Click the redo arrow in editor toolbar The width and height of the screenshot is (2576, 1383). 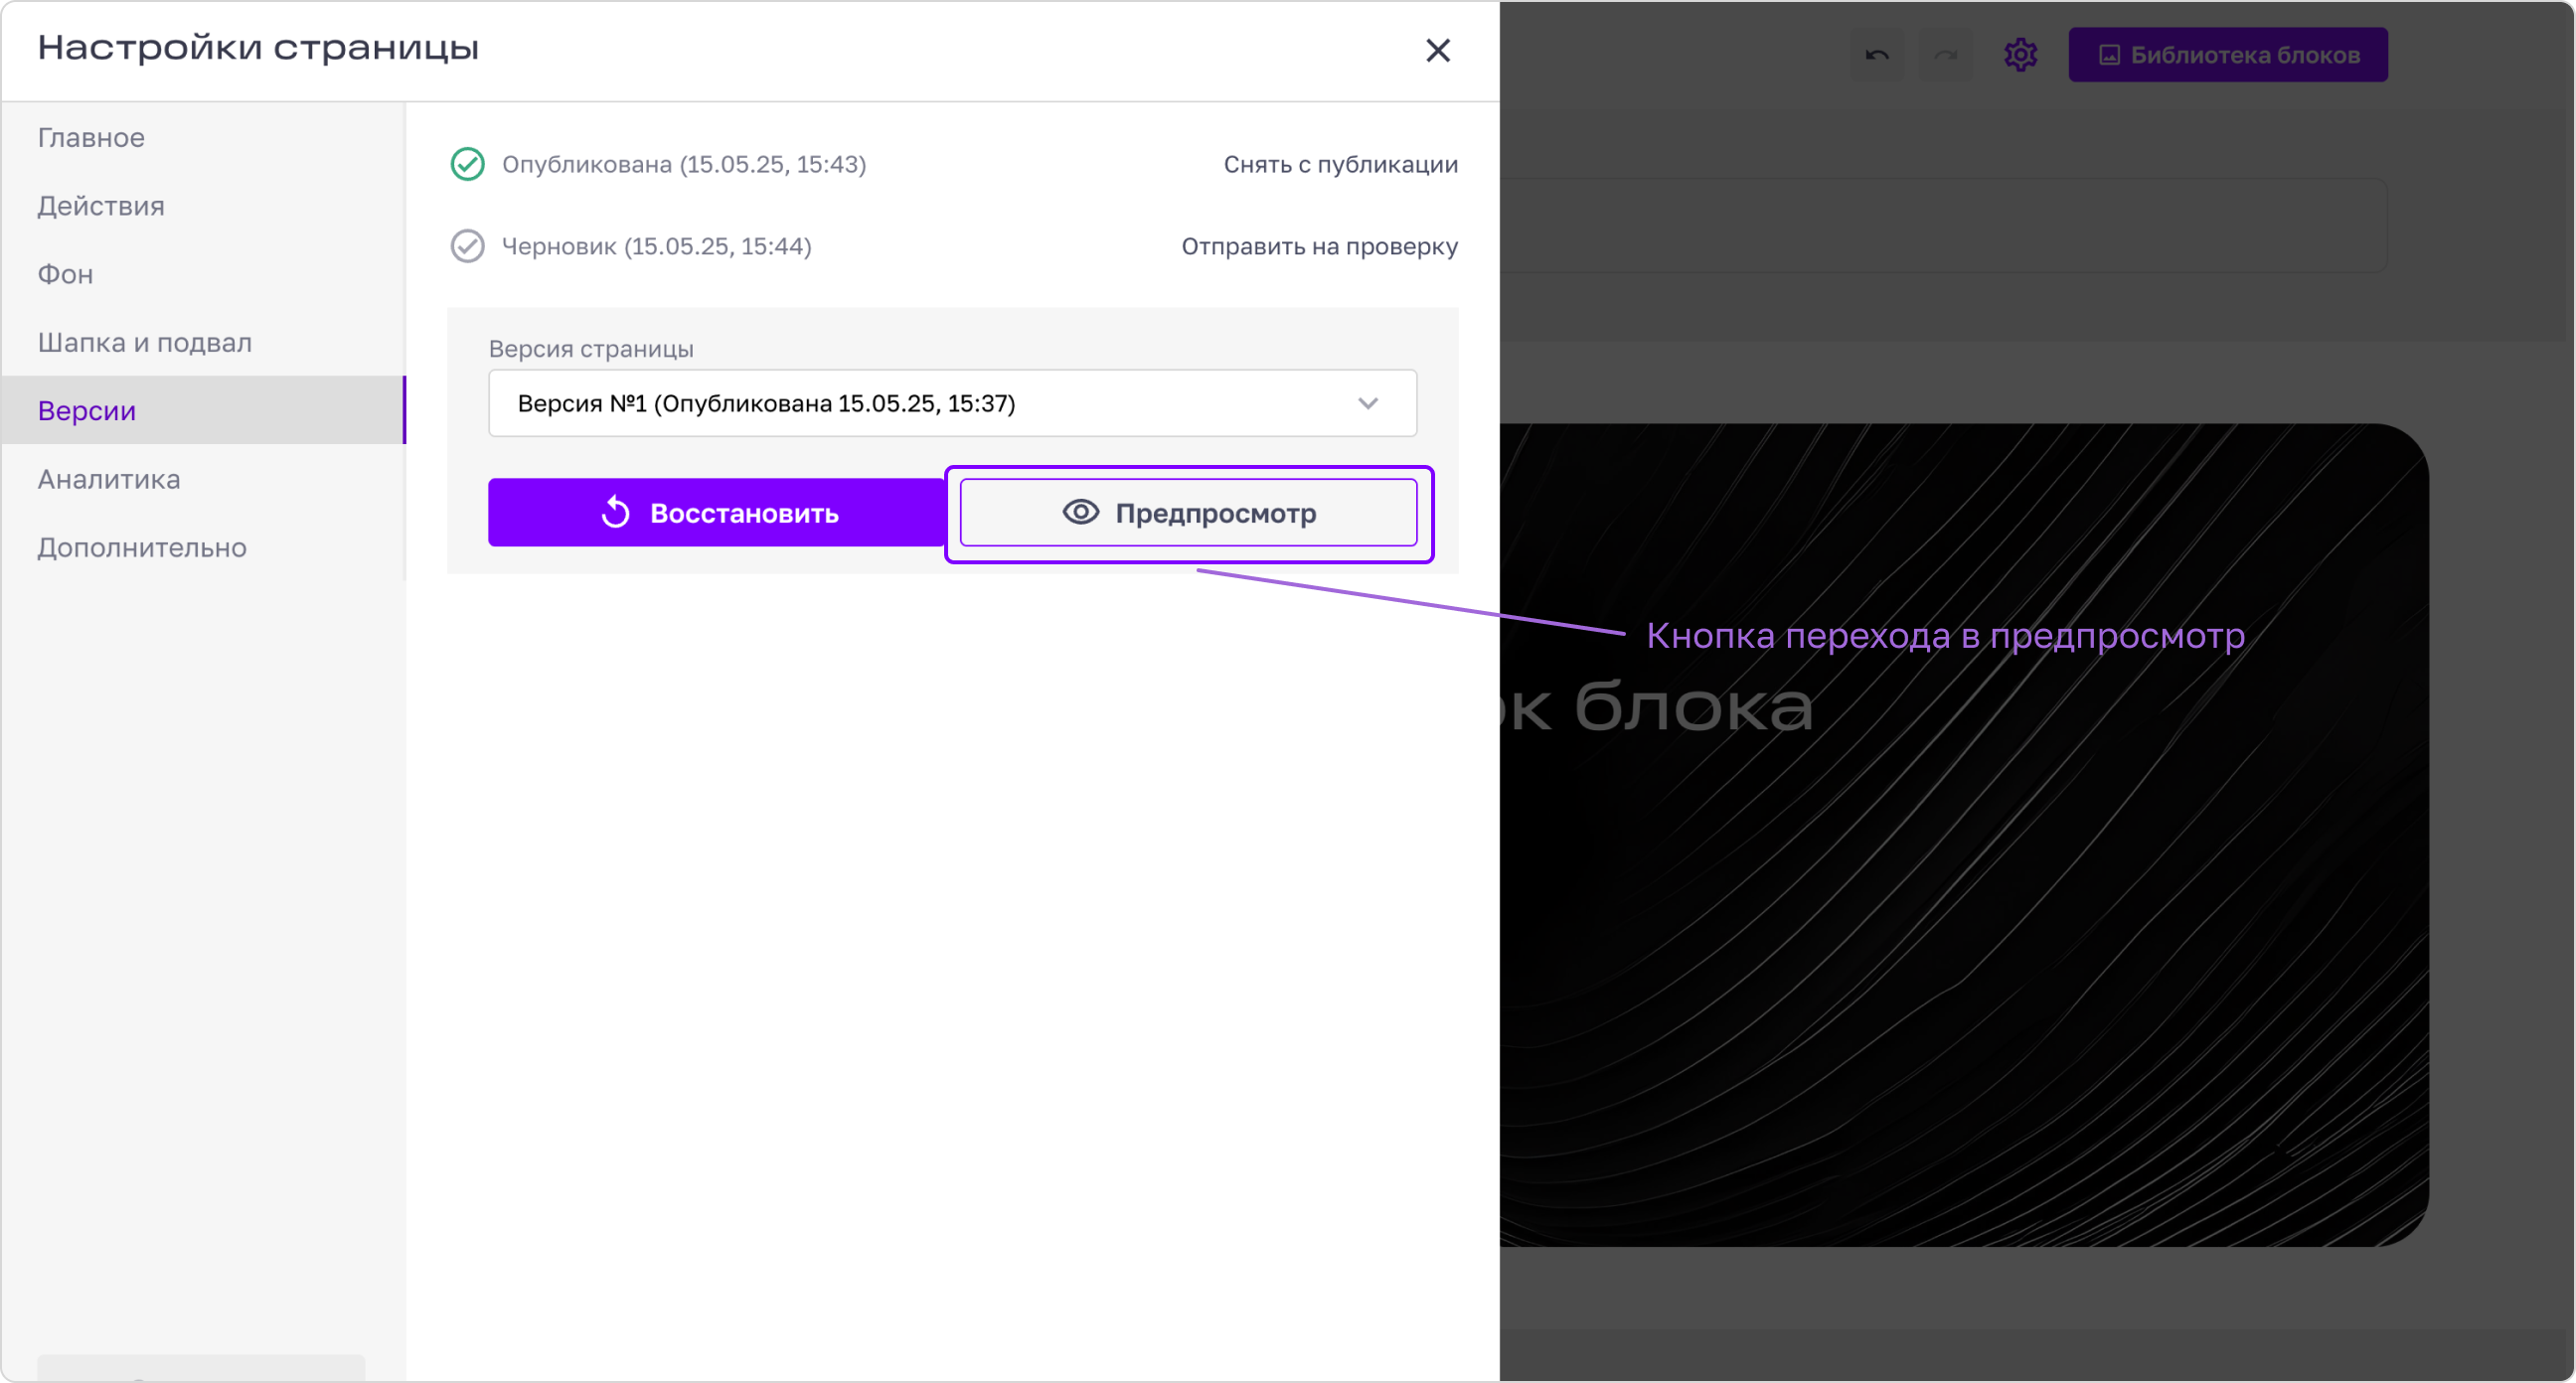1945,55
